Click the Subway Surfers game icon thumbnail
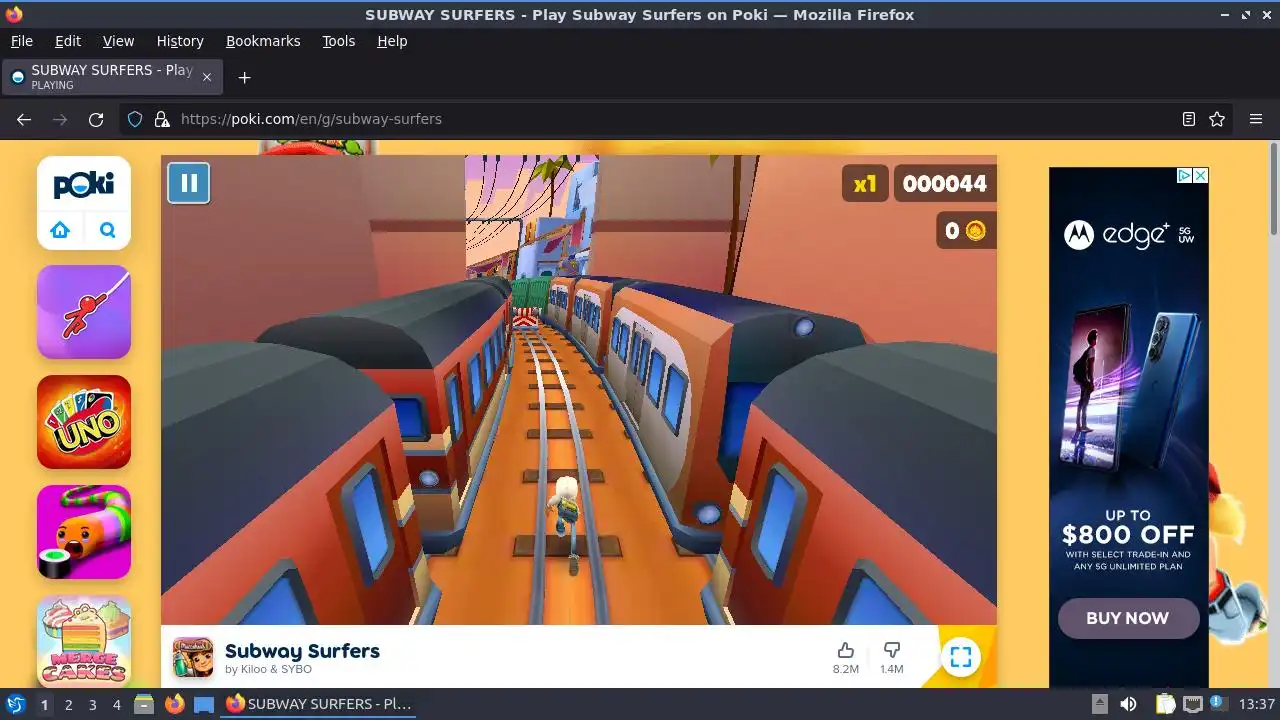Viewport: 1280px width, 720px height. click(x=193, y=657)
